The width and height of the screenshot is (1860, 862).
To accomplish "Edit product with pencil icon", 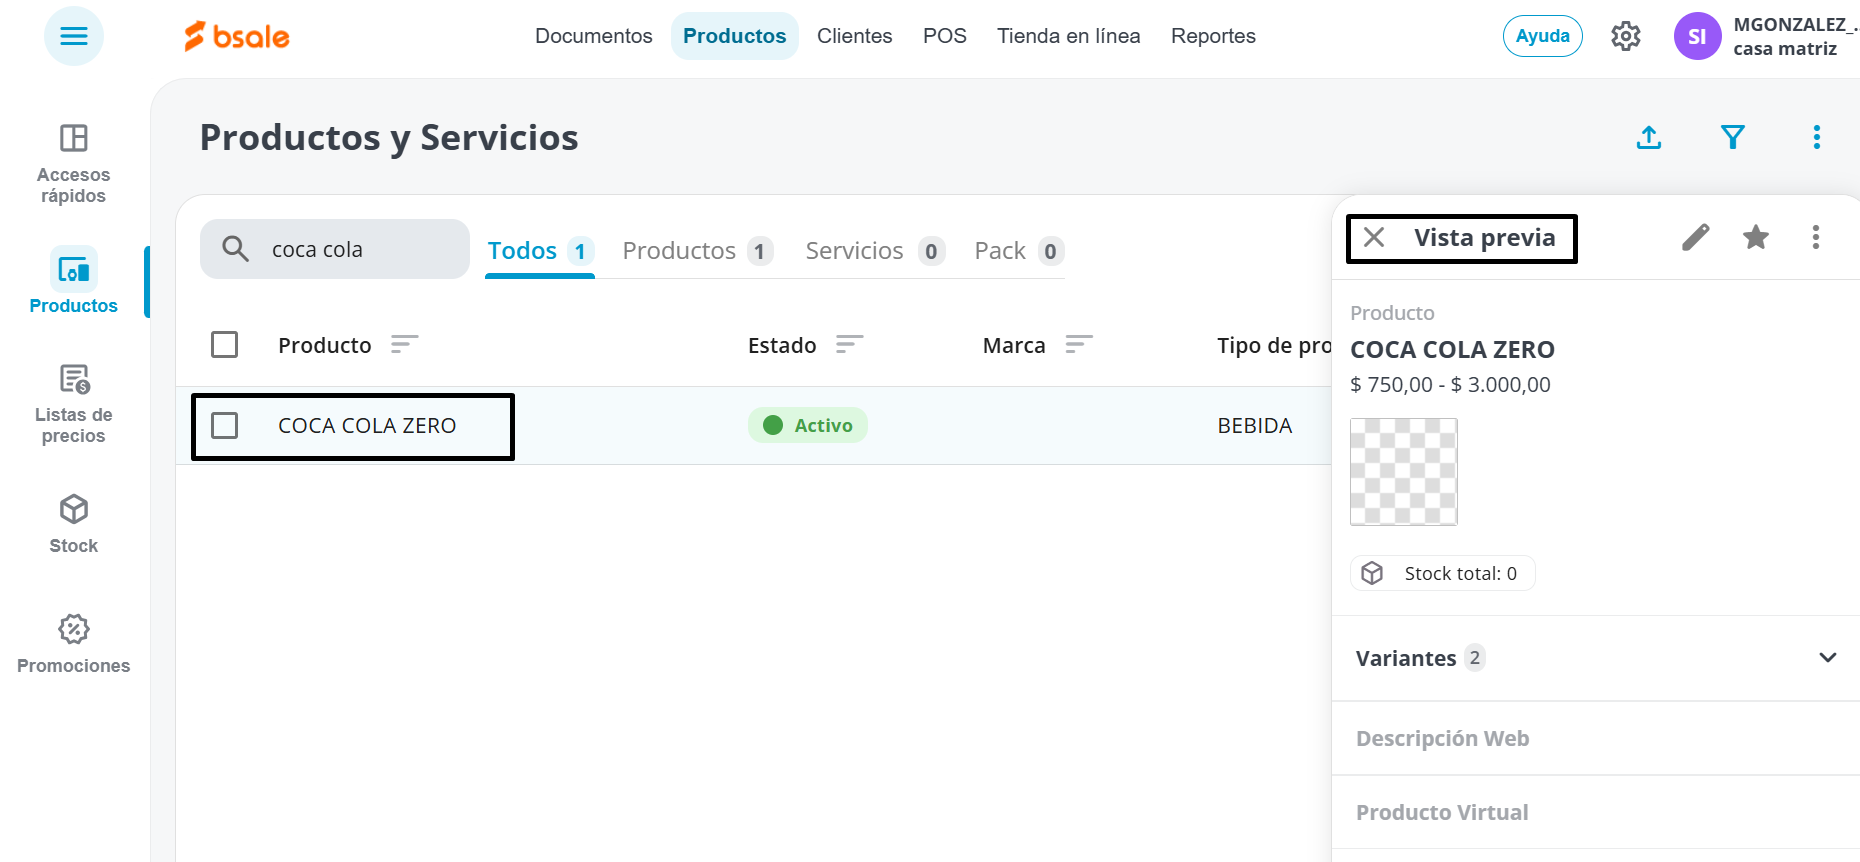I will tap(1695, 237).
